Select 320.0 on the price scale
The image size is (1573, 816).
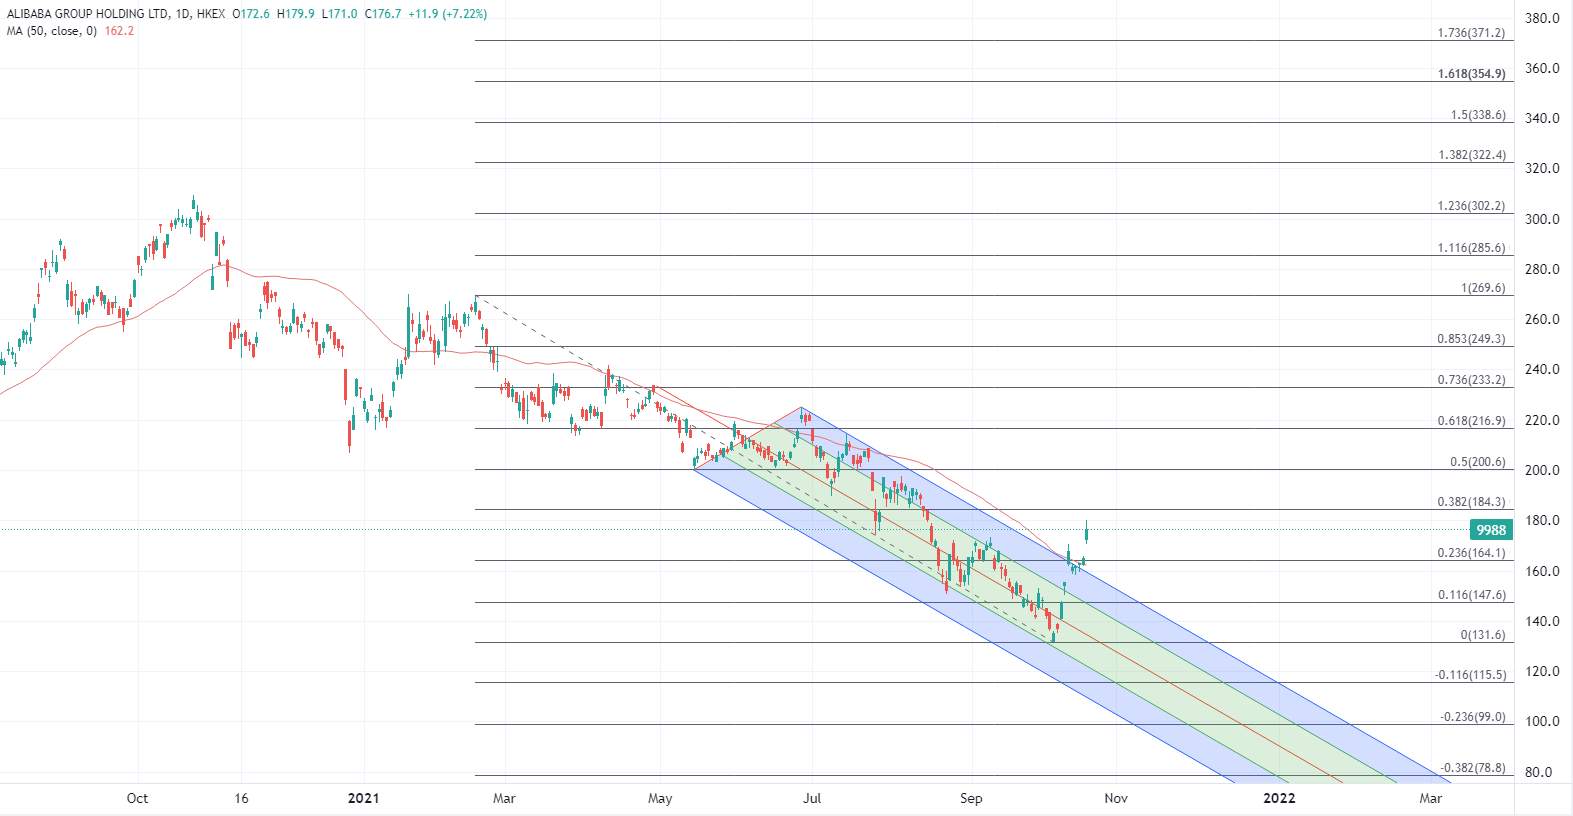click(1541, 168)
